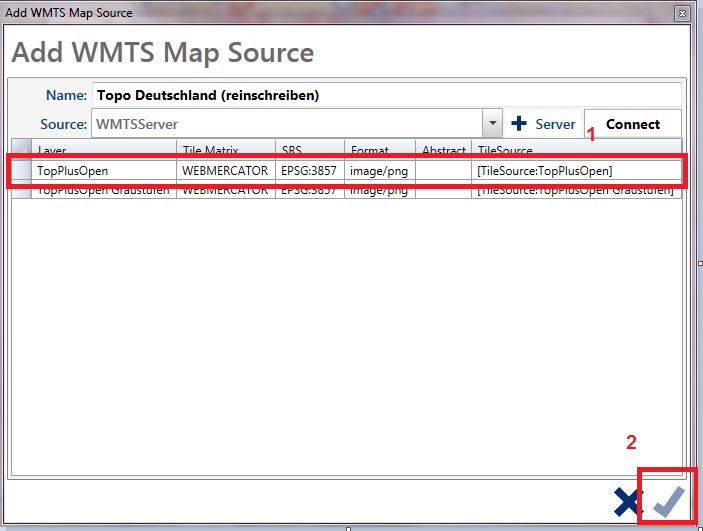
Task: Open the Source dropdown arrow
Action: click(x=492, y=124)
